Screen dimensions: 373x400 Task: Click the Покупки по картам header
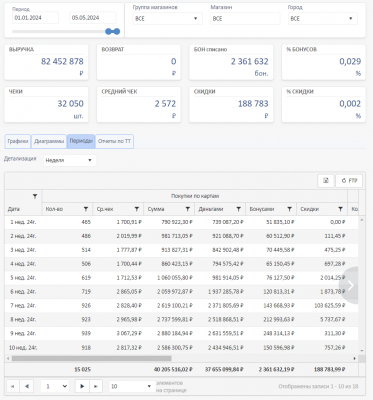click(x=195, y=196)
